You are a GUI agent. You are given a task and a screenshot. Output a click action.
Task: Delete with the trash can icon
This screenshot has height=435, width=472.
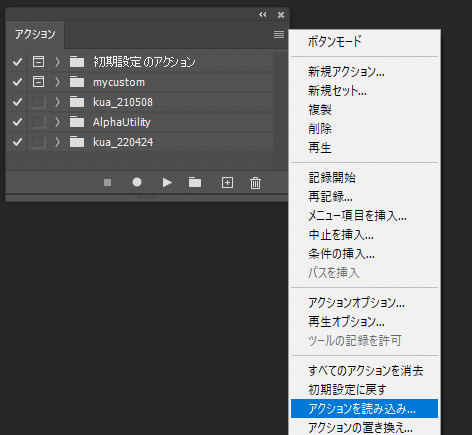pyautogui.click(x=255, y=183)
